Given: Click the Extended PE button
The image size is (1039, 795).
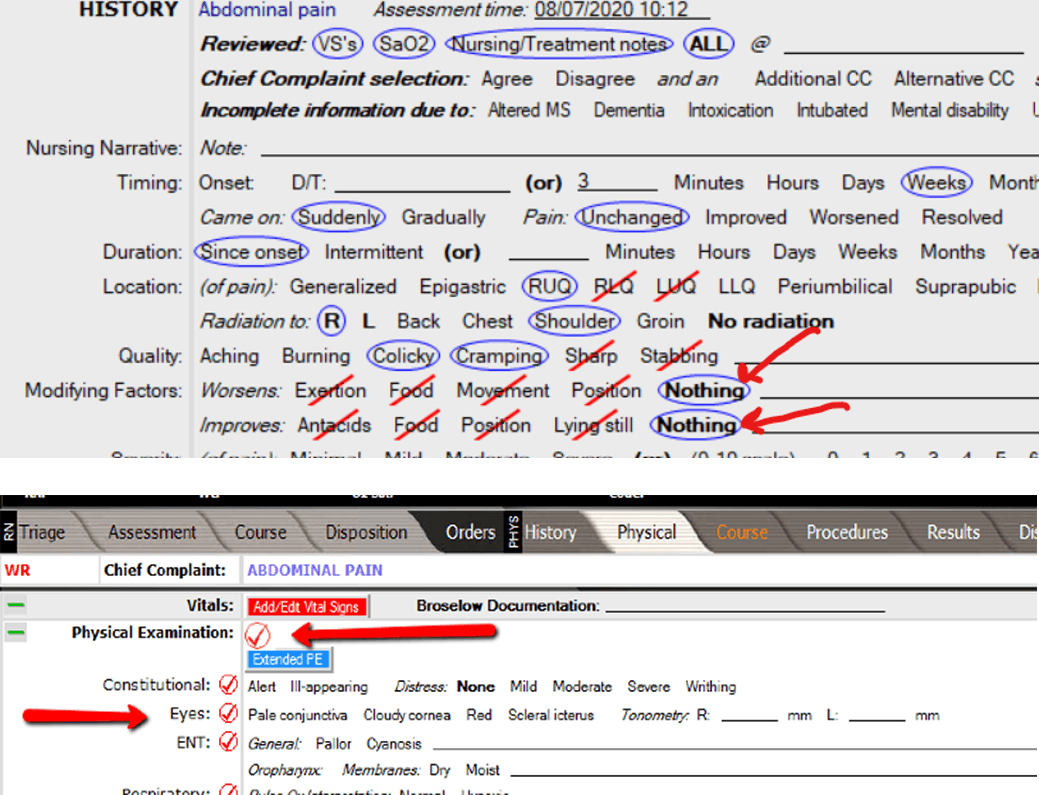Looking at the screenshot, I should [288, 660].
